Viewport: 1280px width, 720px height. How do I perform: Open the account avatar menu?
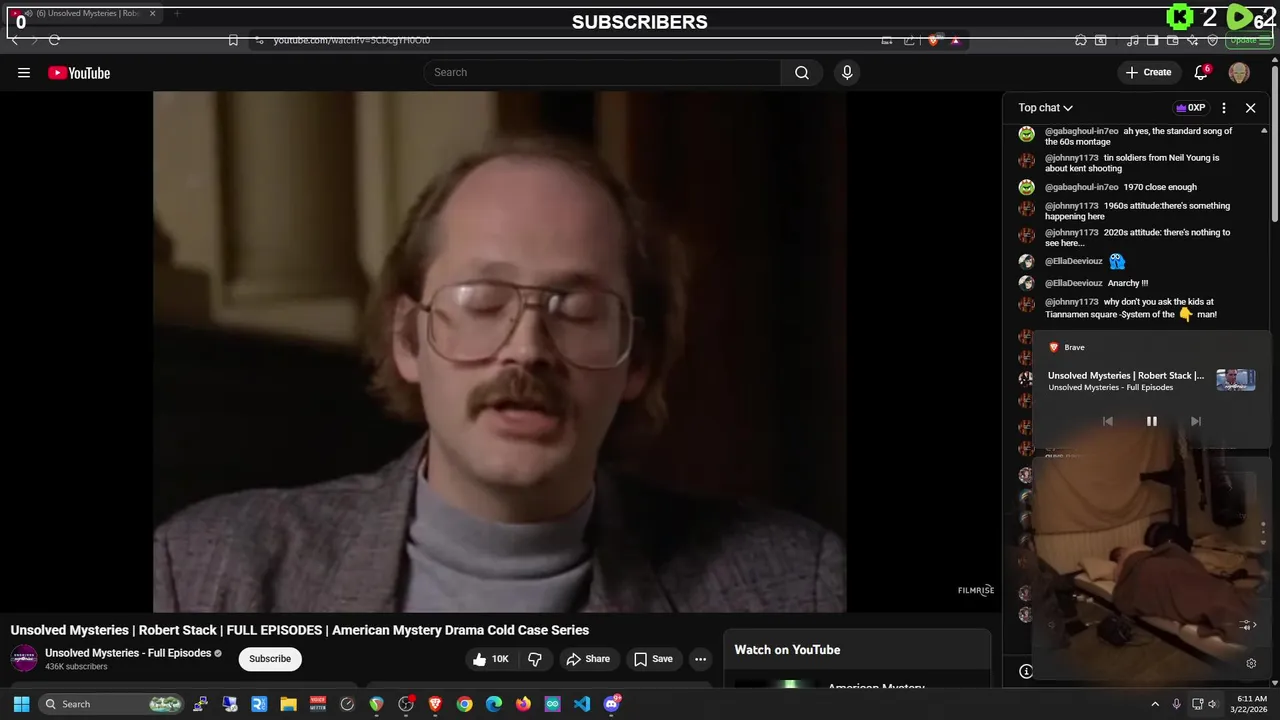point(1239,72)
